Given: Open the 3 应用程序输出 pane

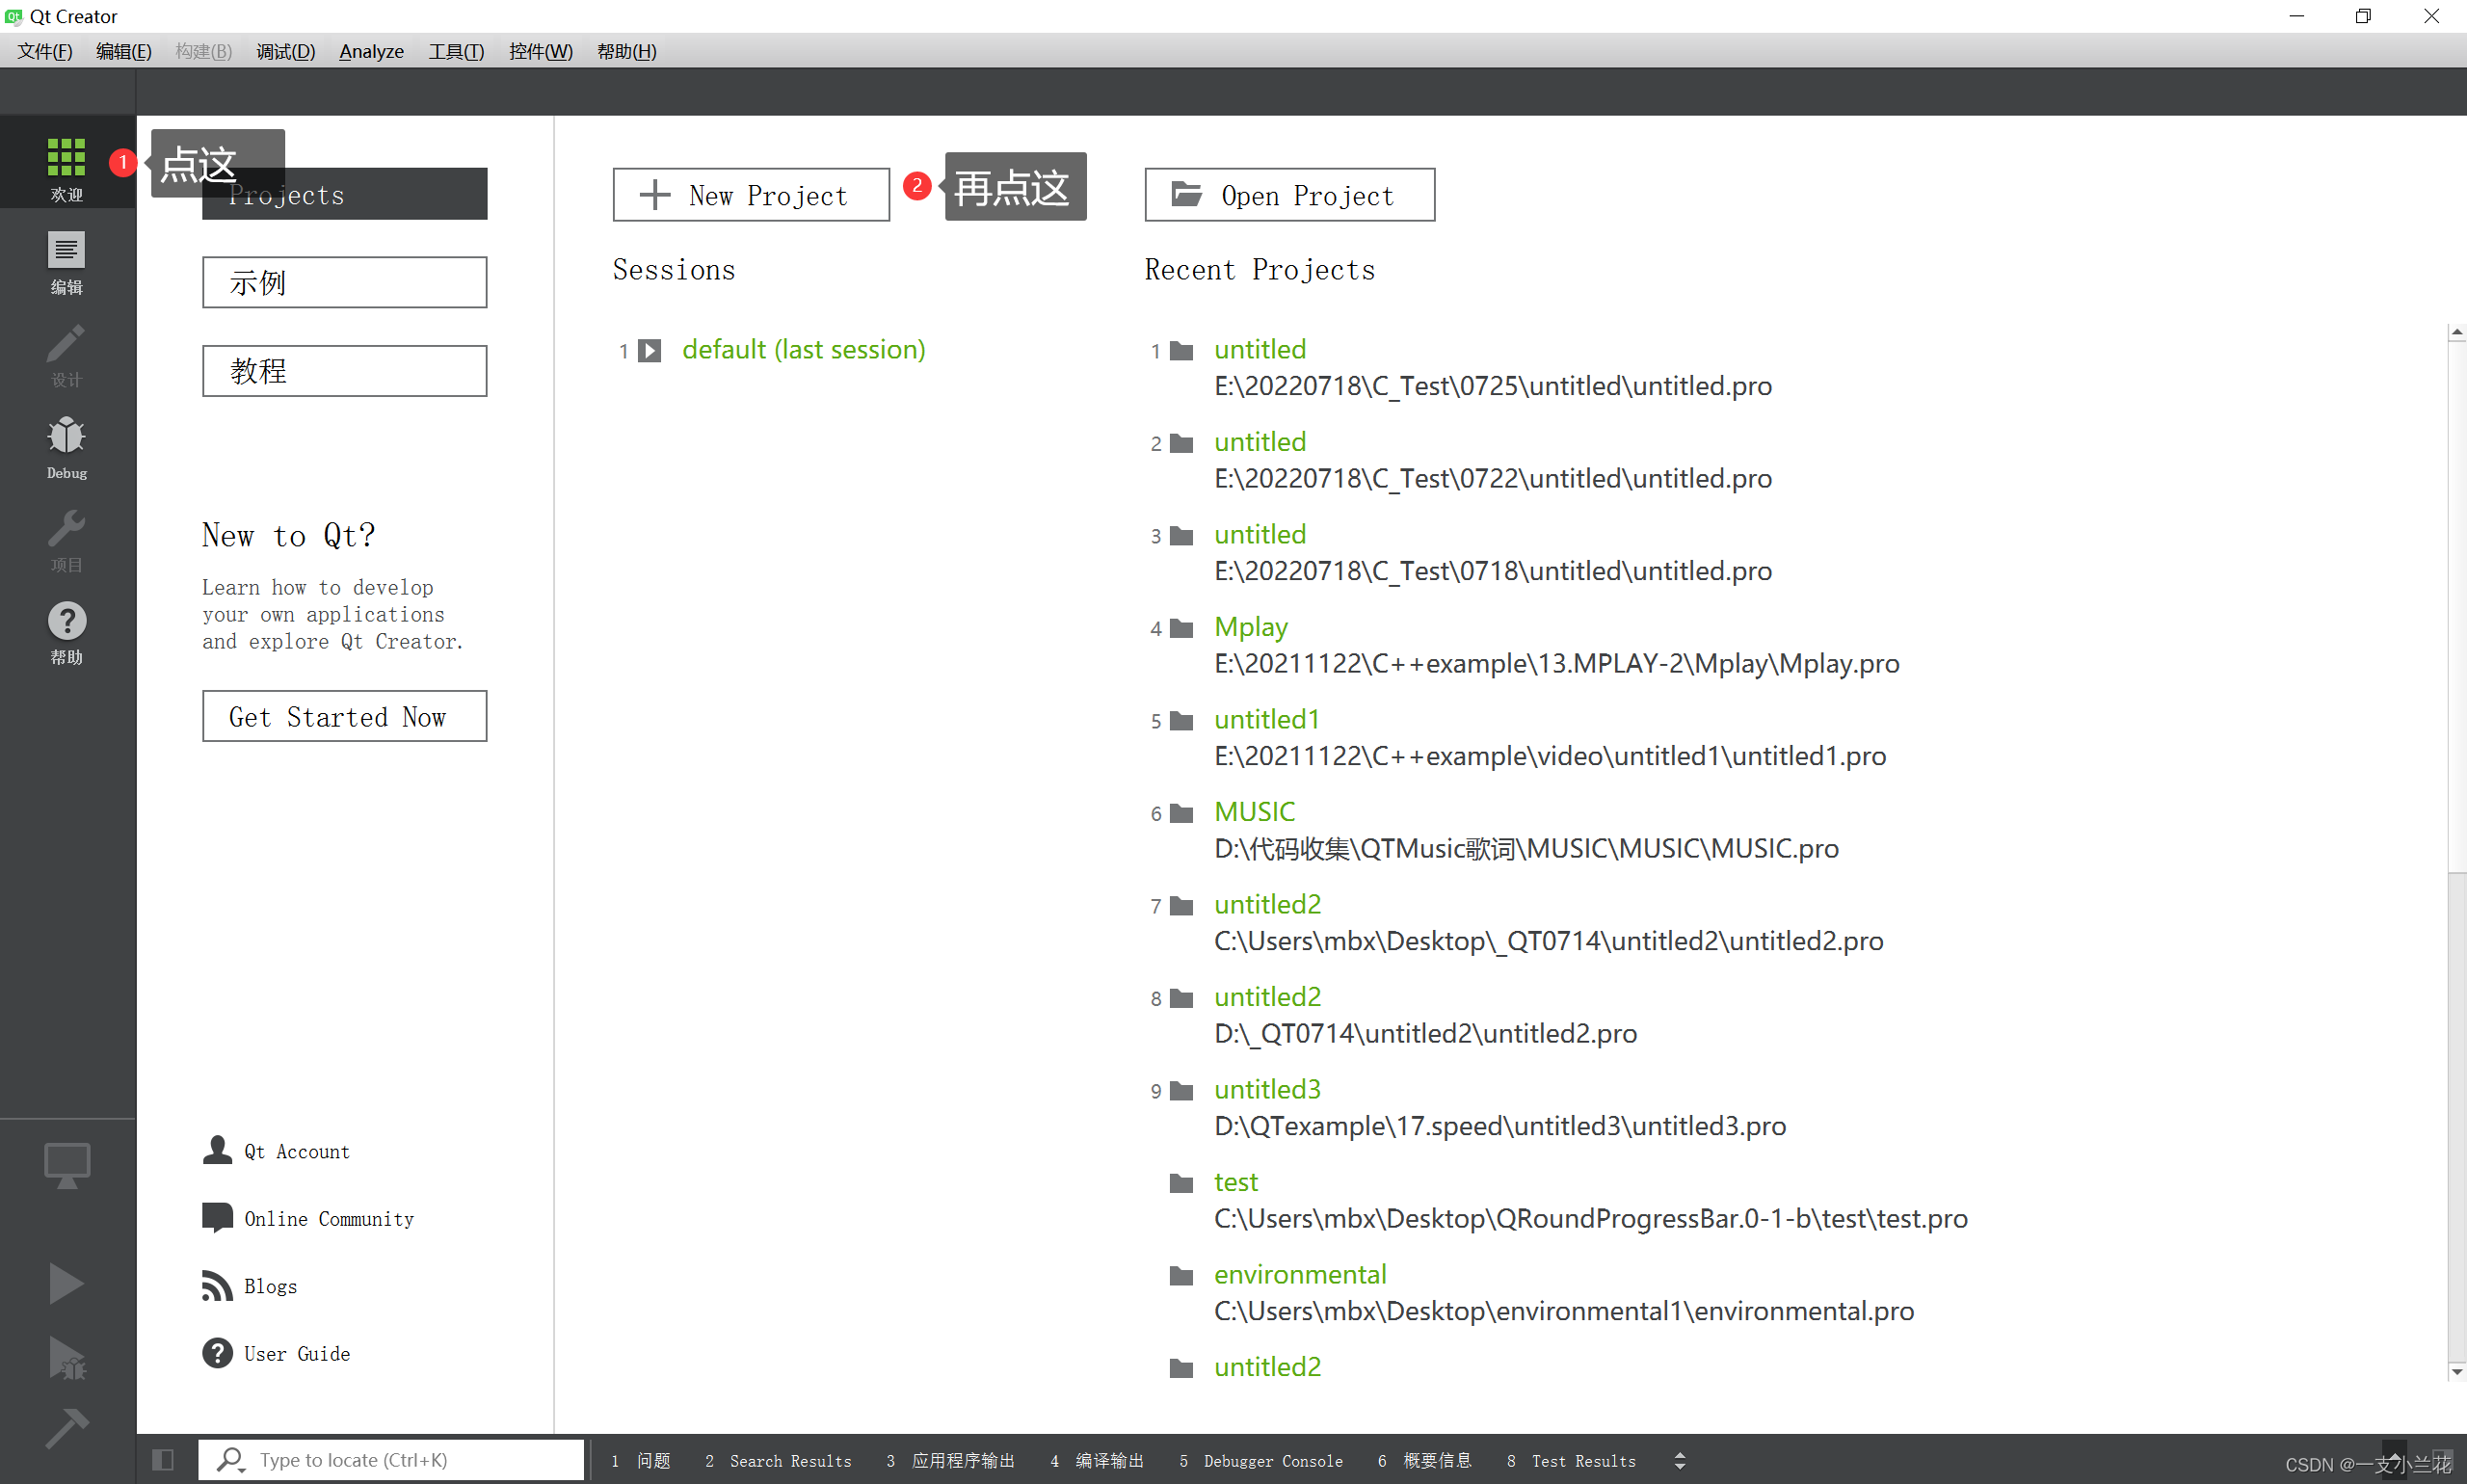Looking at the screenshot, I should (950, 1461).
